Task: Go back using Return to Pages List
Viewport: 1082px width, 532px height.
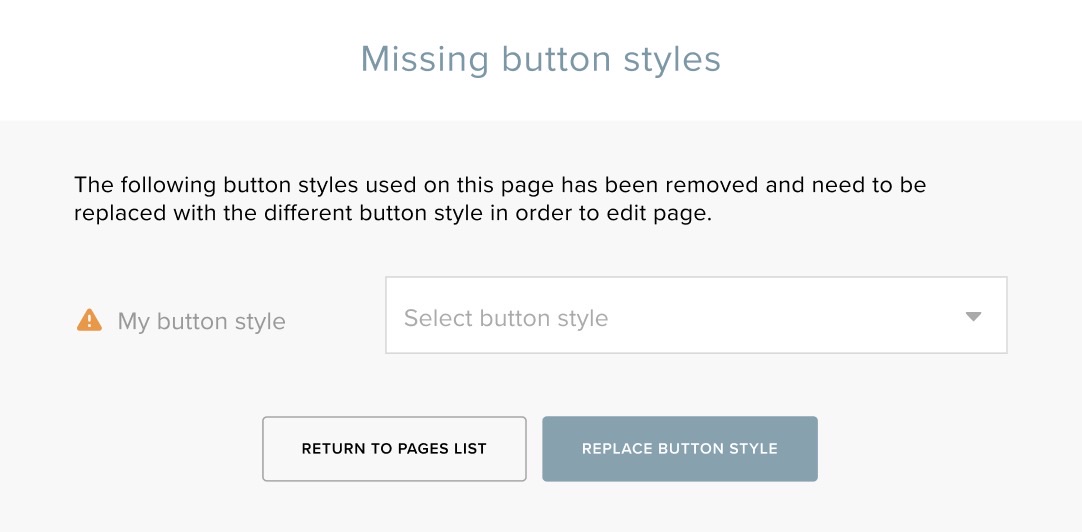Action: tap(394, 449)
